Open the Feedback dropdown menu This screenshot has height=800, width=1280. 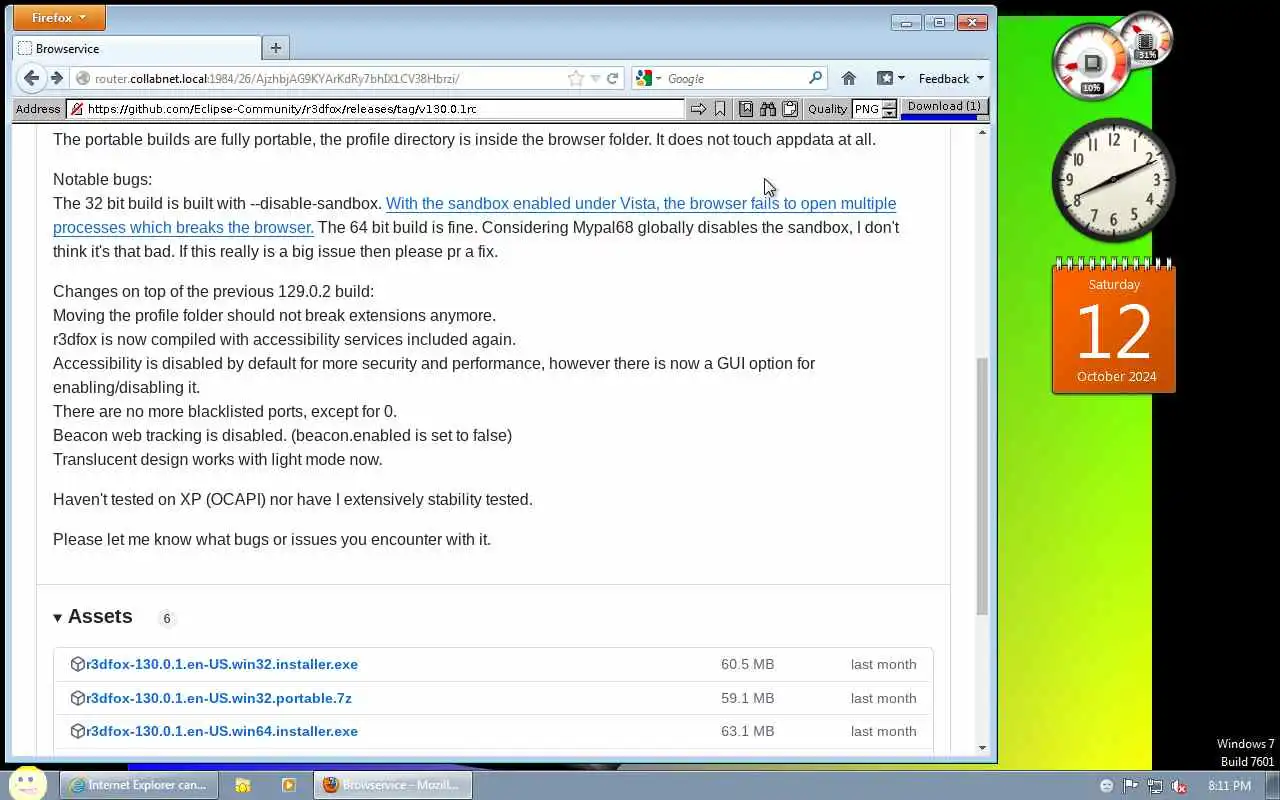pyautogui.click(x=951, y=78)
